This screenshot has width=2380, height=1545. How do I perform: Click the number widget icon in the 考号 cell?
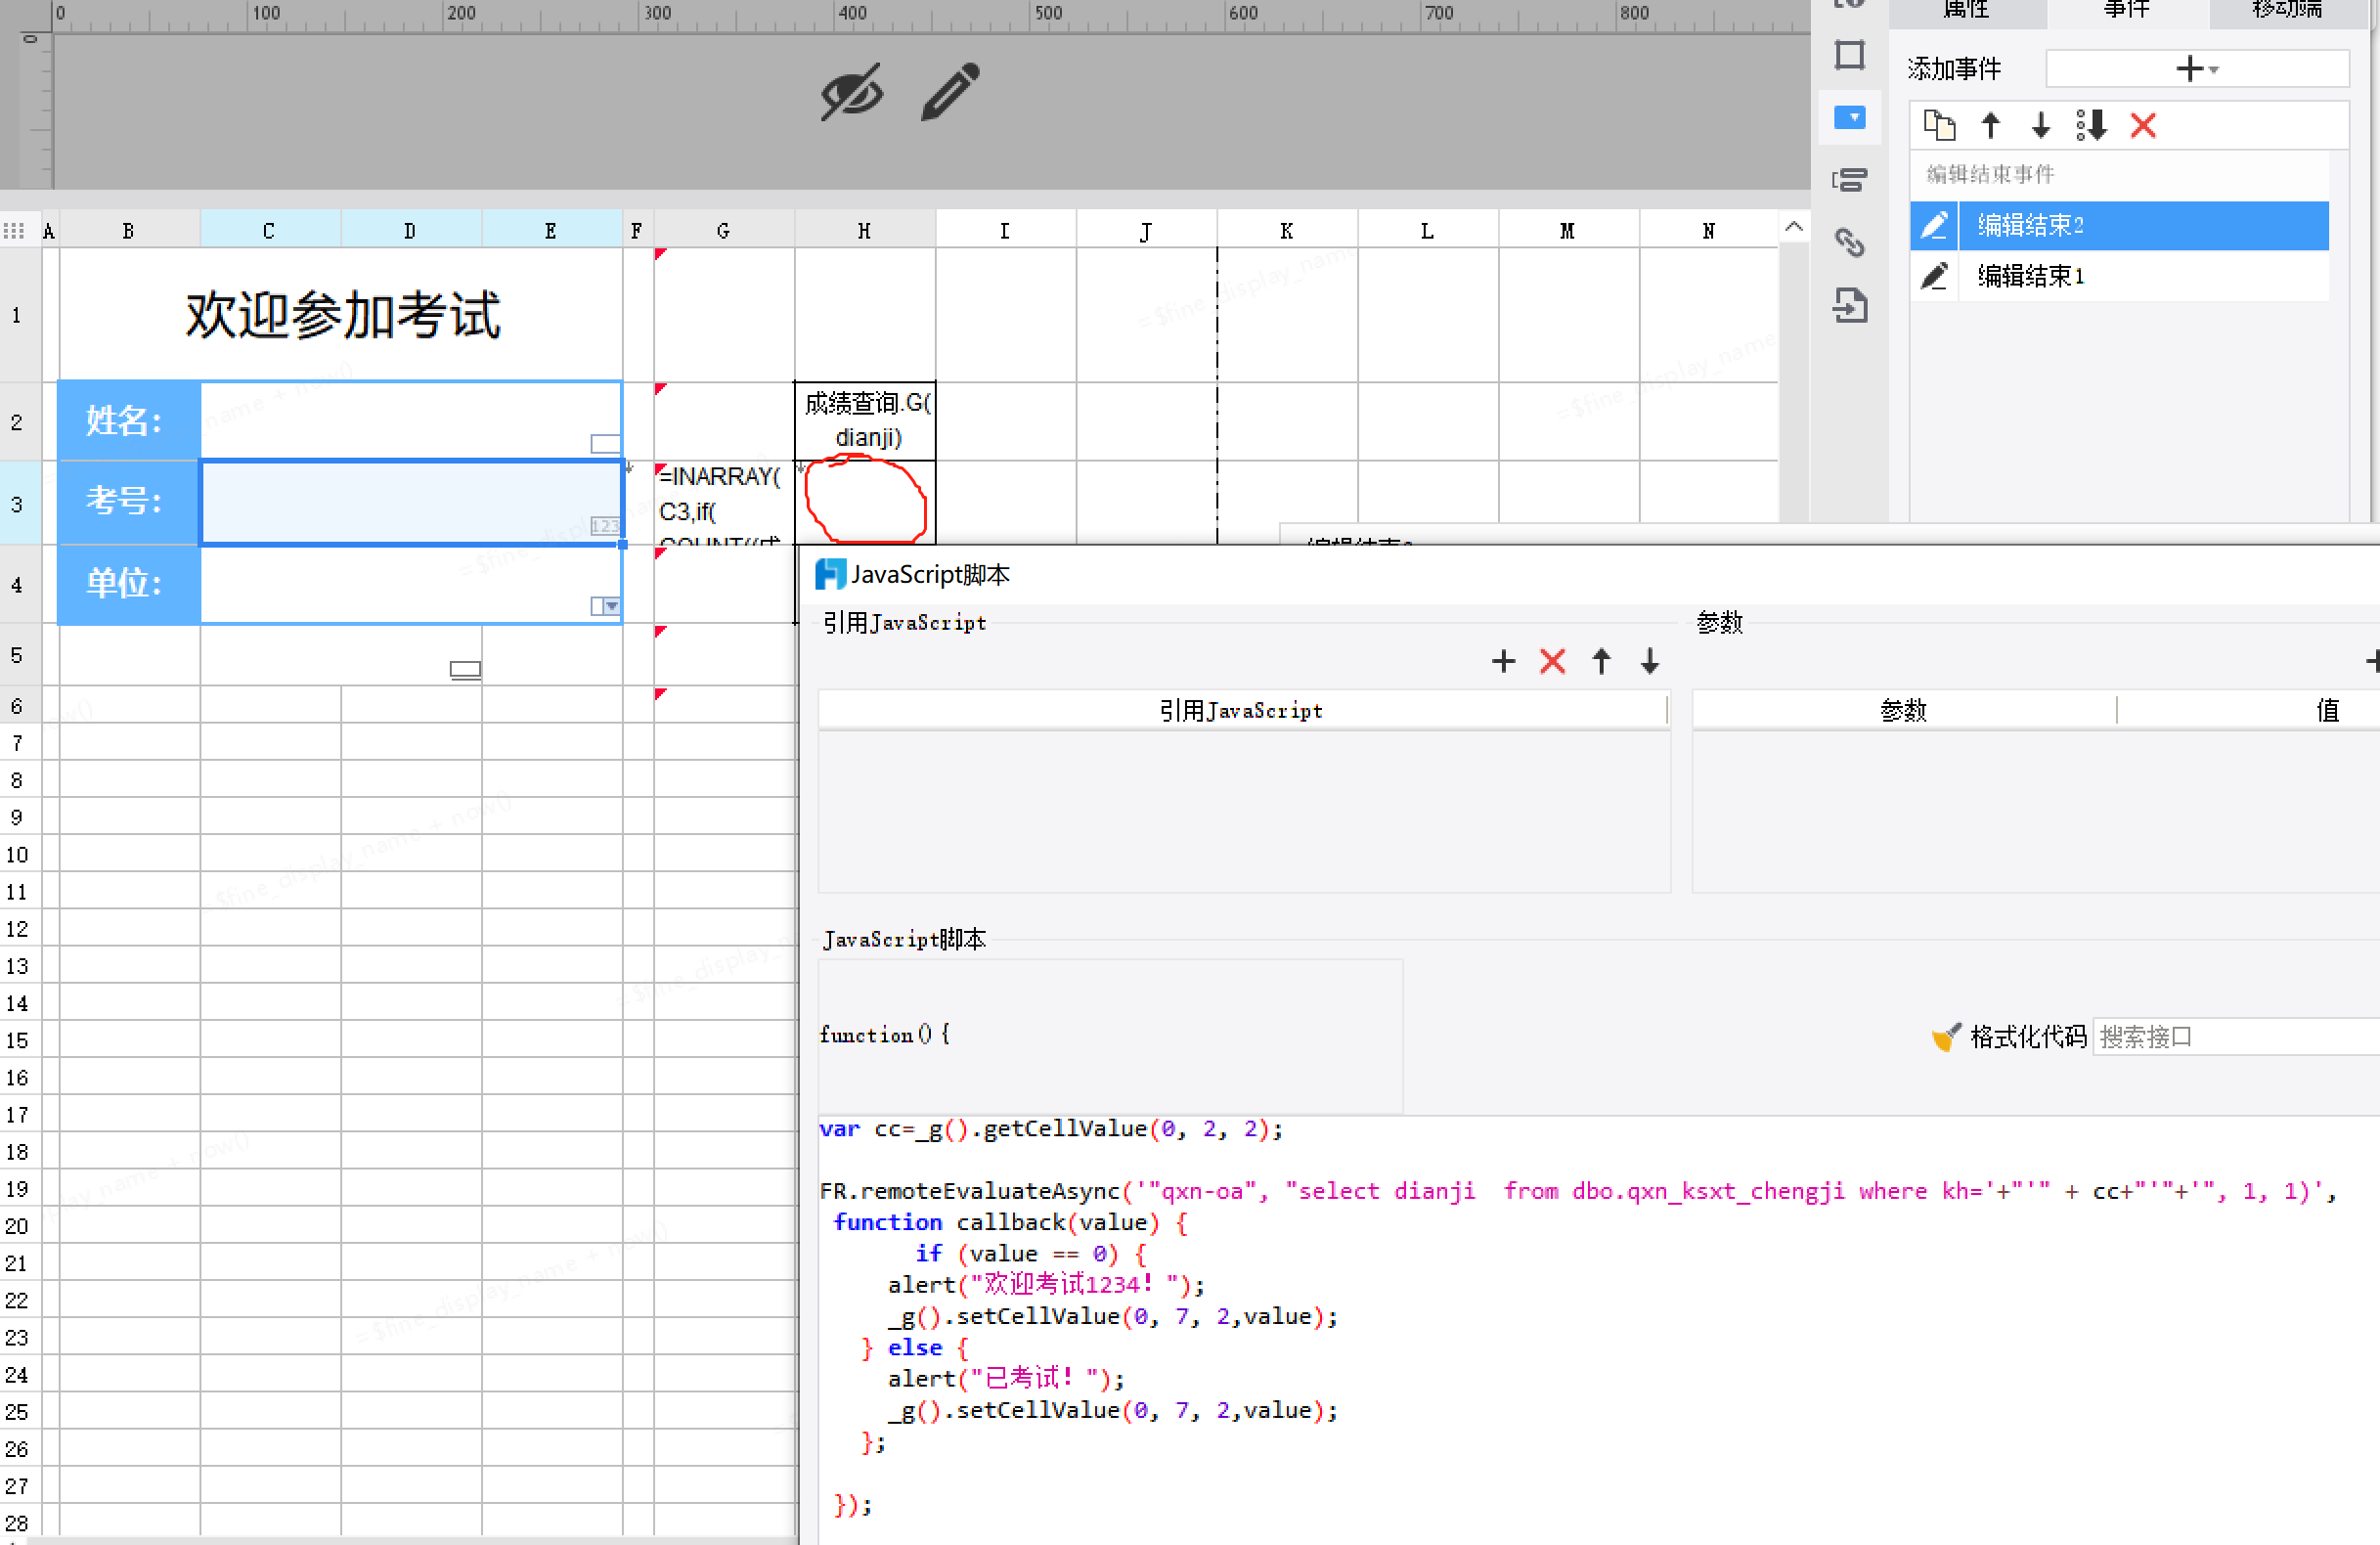(x=605, y=525)
